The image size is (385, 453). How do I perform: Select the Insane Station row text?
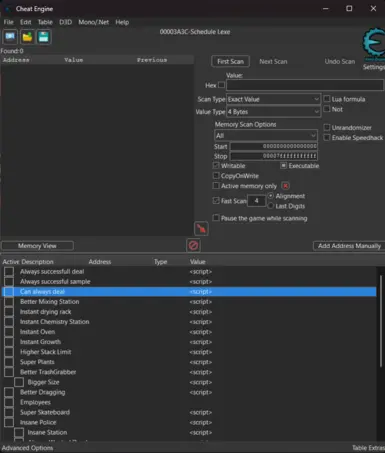point(47,432)
